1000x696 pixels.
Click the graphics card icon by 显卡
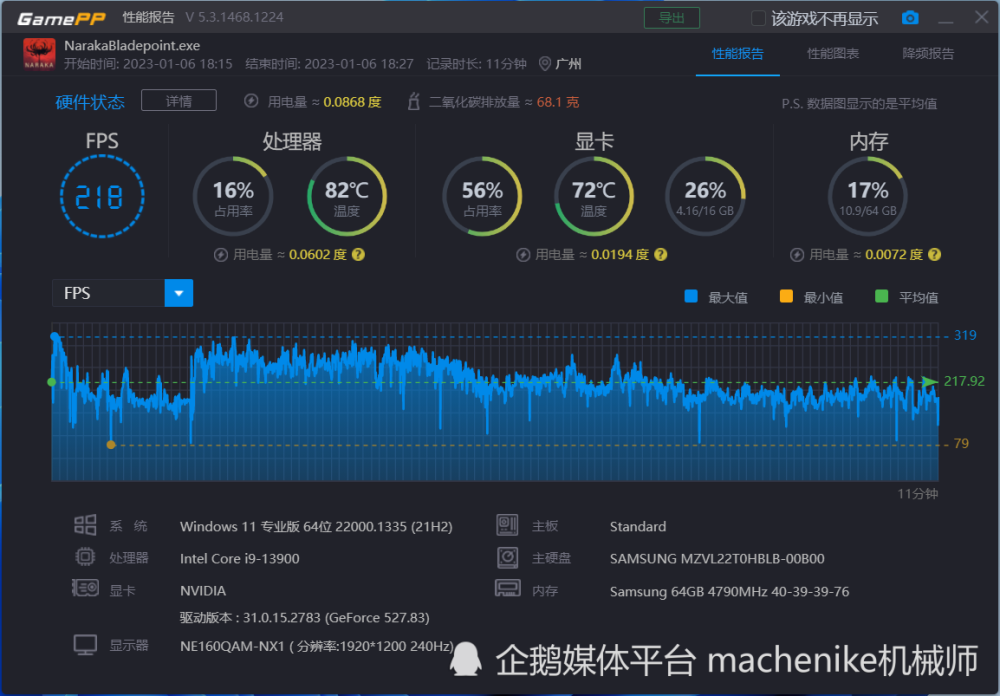pos(85,588)
